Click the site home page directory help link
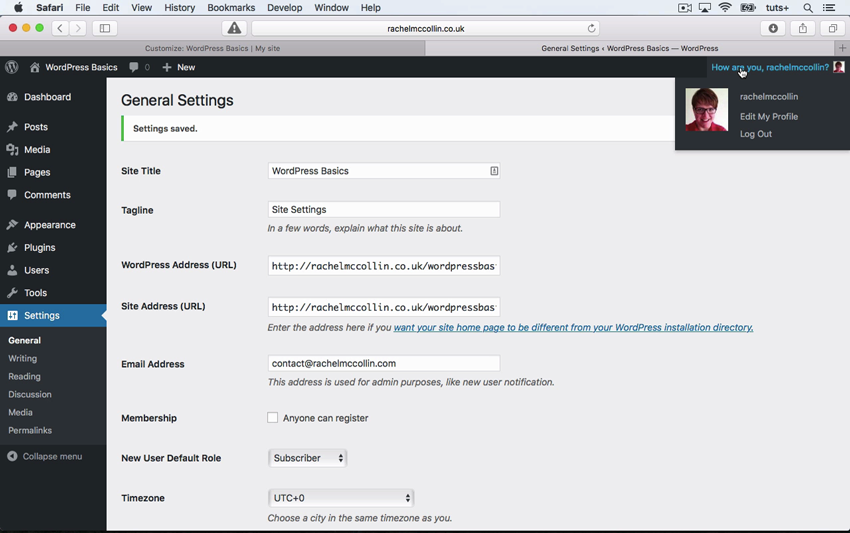 [573, 327]
